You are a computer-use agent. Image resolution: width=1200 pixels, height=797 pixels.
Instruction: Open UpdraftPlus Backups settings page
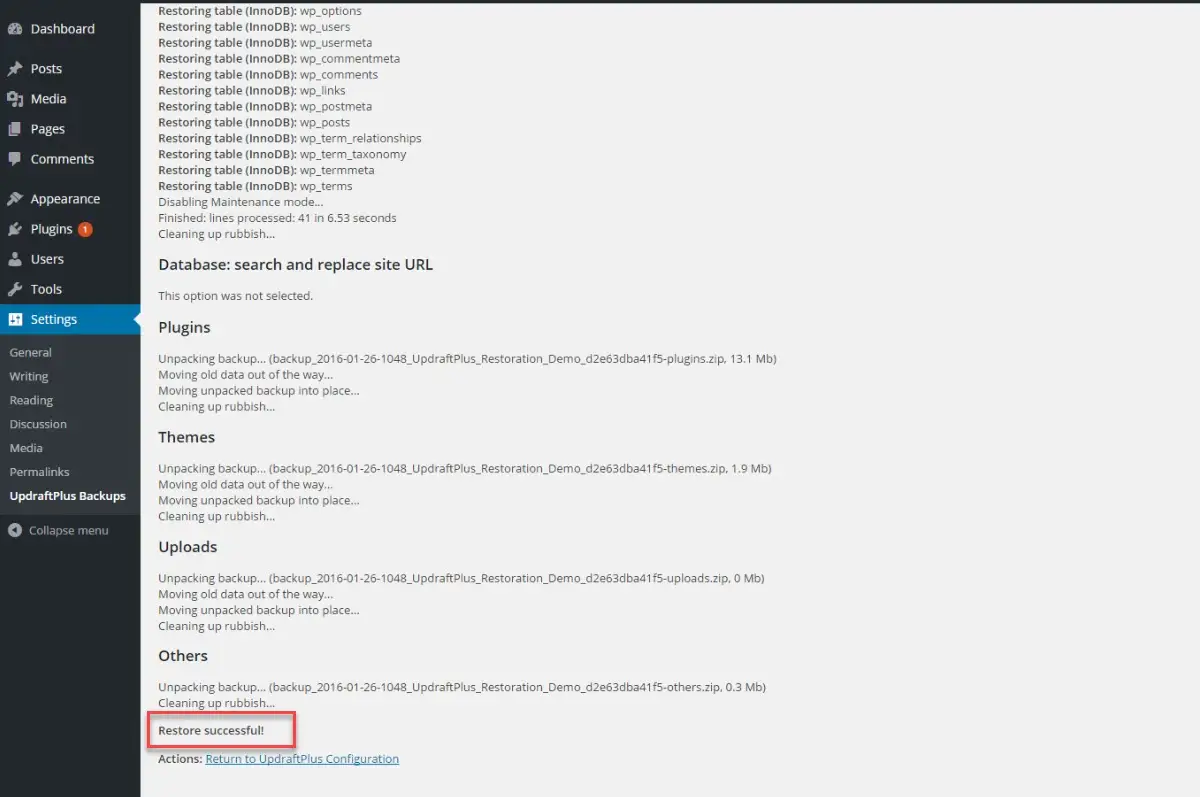67,495
